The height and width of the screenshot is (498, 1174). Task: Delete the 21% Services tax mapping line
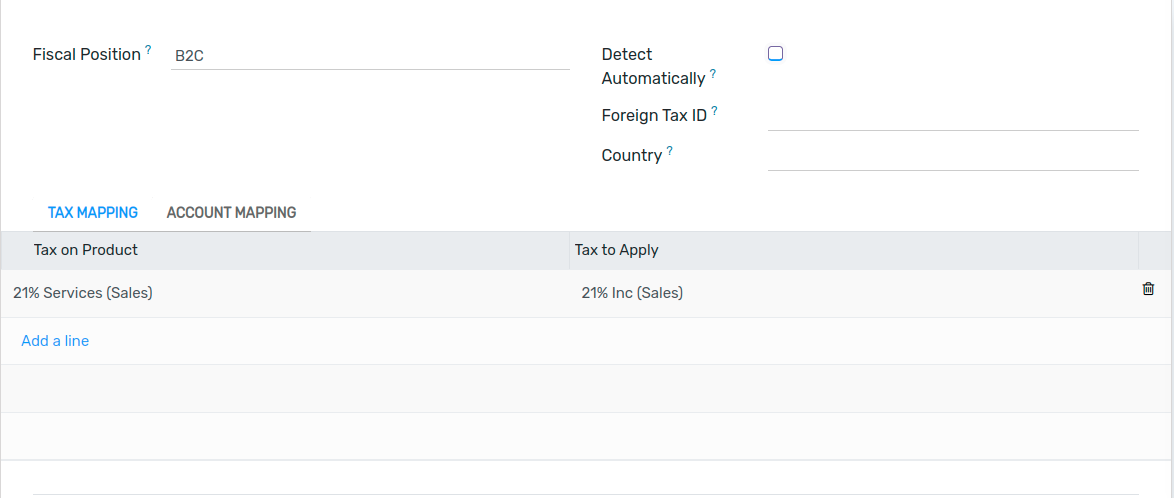click(1148, 289)
